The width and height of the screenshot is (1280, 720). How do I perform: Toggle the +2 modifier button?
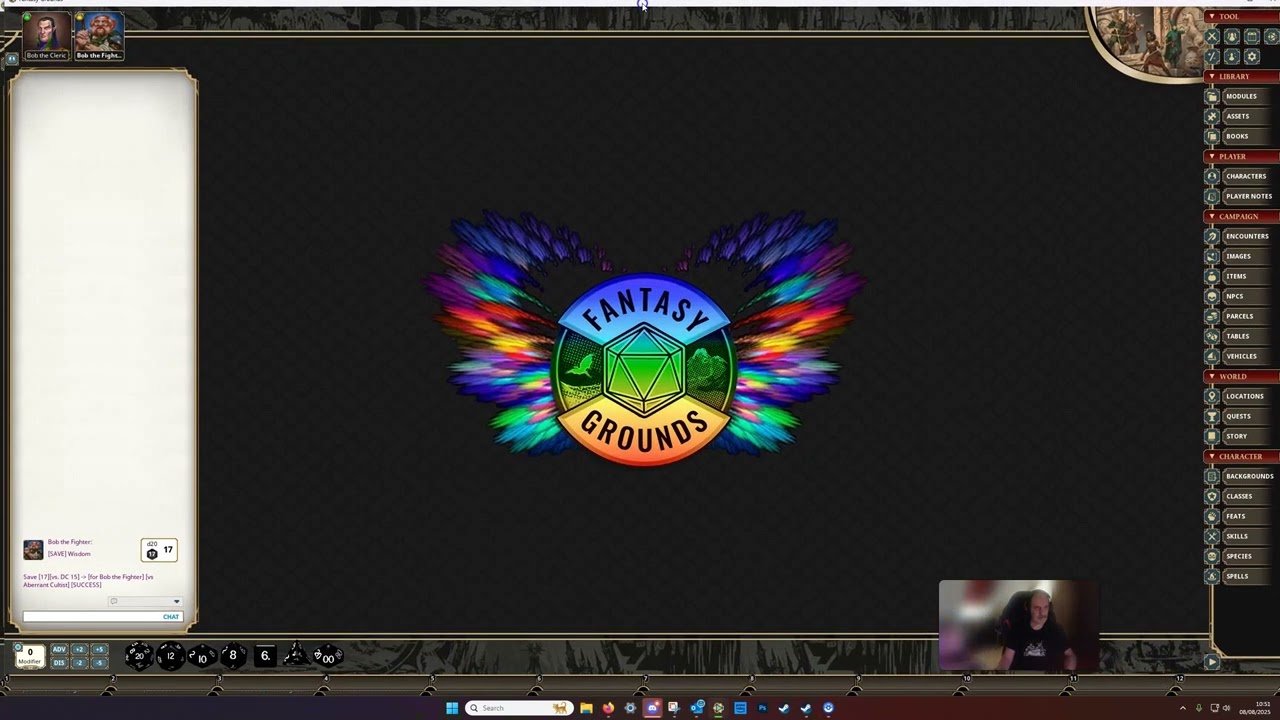coord(79,650)
